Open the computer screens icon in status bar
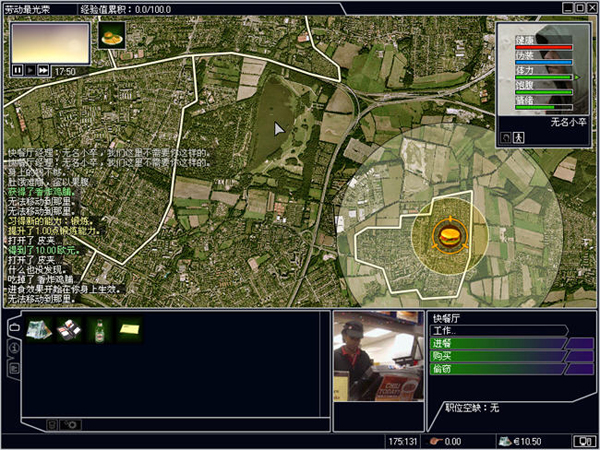Viewport: 600px width, 450px height. point(582,441)
